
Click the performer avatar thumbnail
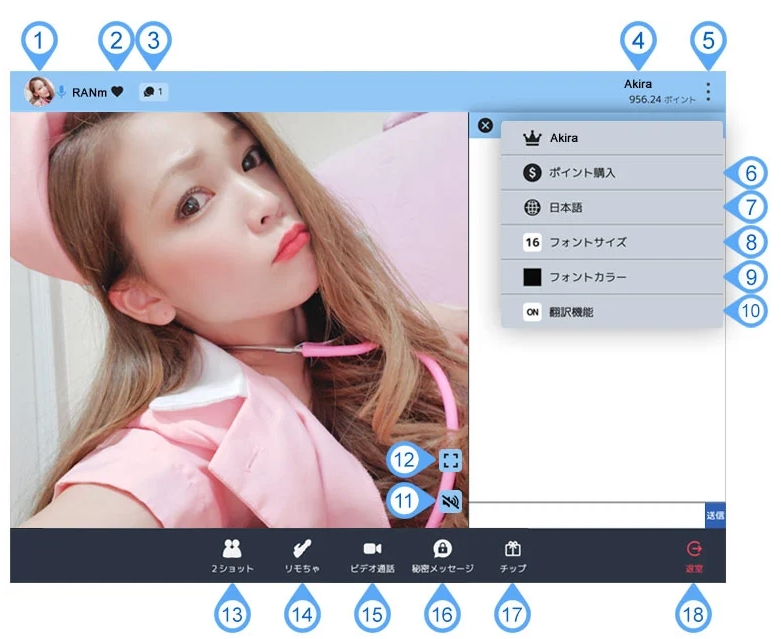pos(39,92)
